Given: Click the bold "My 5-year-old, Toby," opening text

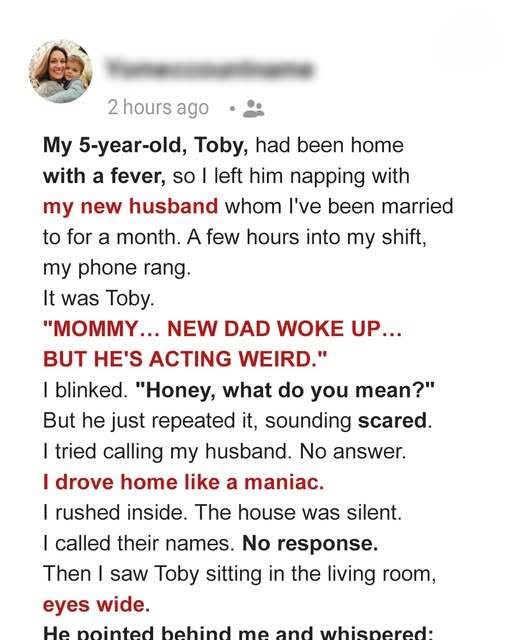Looking at the screenshot, I should tap(146, 145).
